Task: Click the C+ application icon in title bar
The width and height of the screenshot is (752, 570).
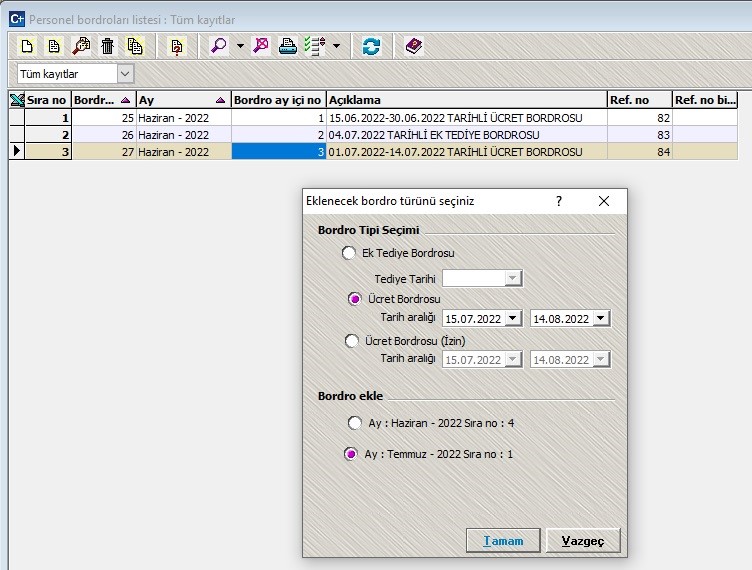Action: pos(17,19)
